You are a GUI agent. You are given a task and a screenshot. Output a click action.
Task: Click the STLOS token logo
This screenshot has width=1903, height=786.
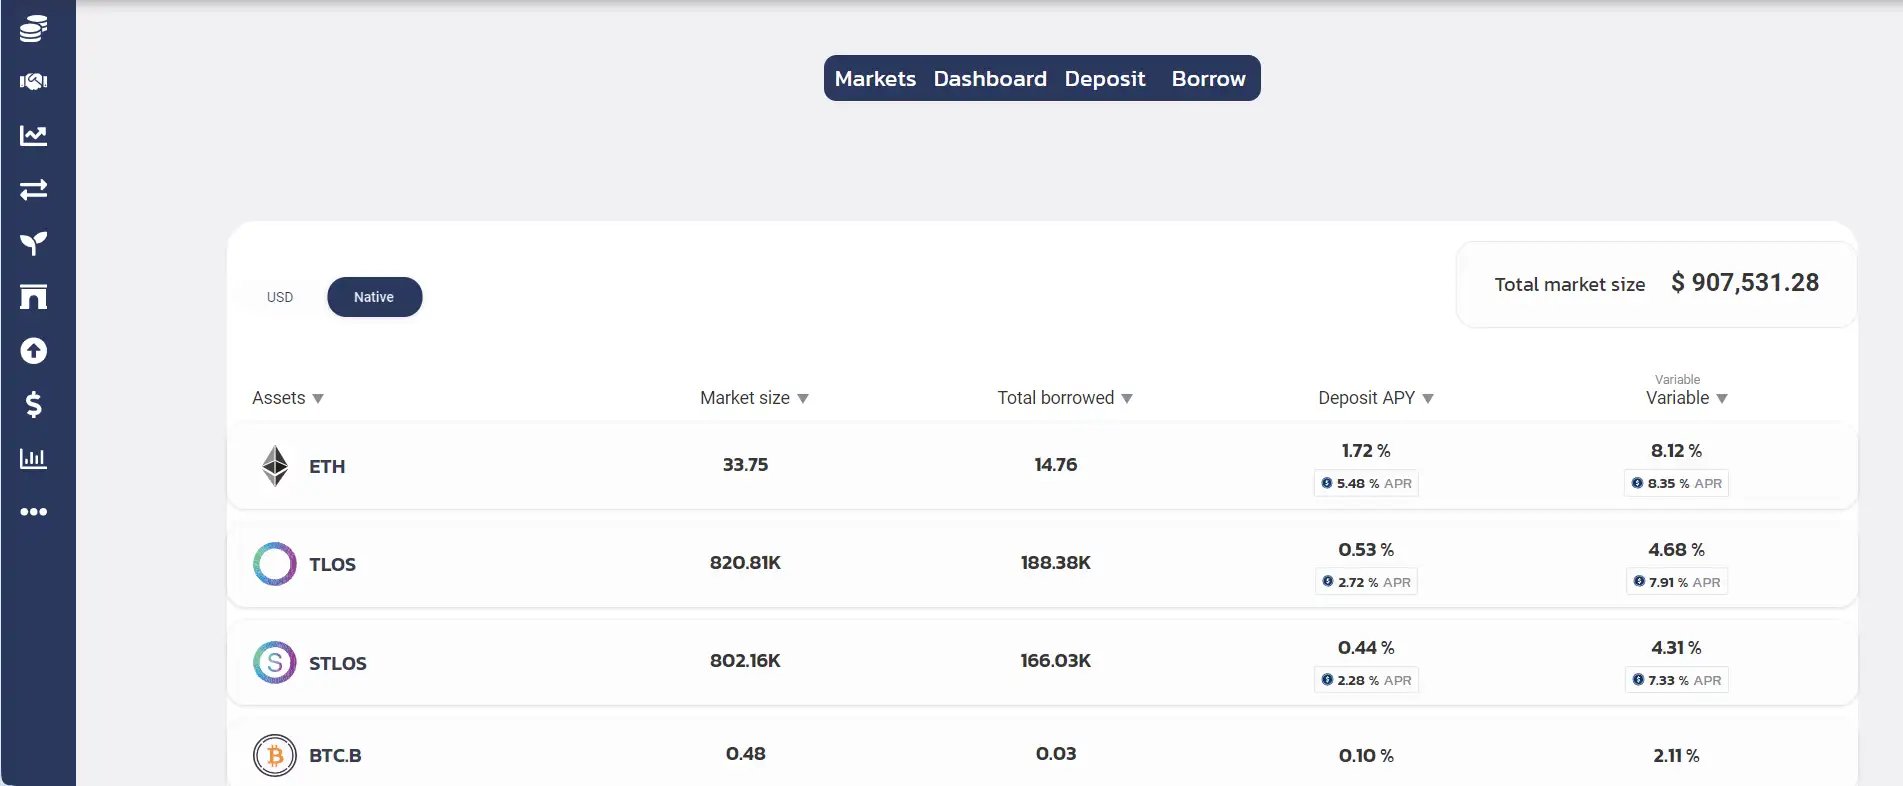point(274,663)
